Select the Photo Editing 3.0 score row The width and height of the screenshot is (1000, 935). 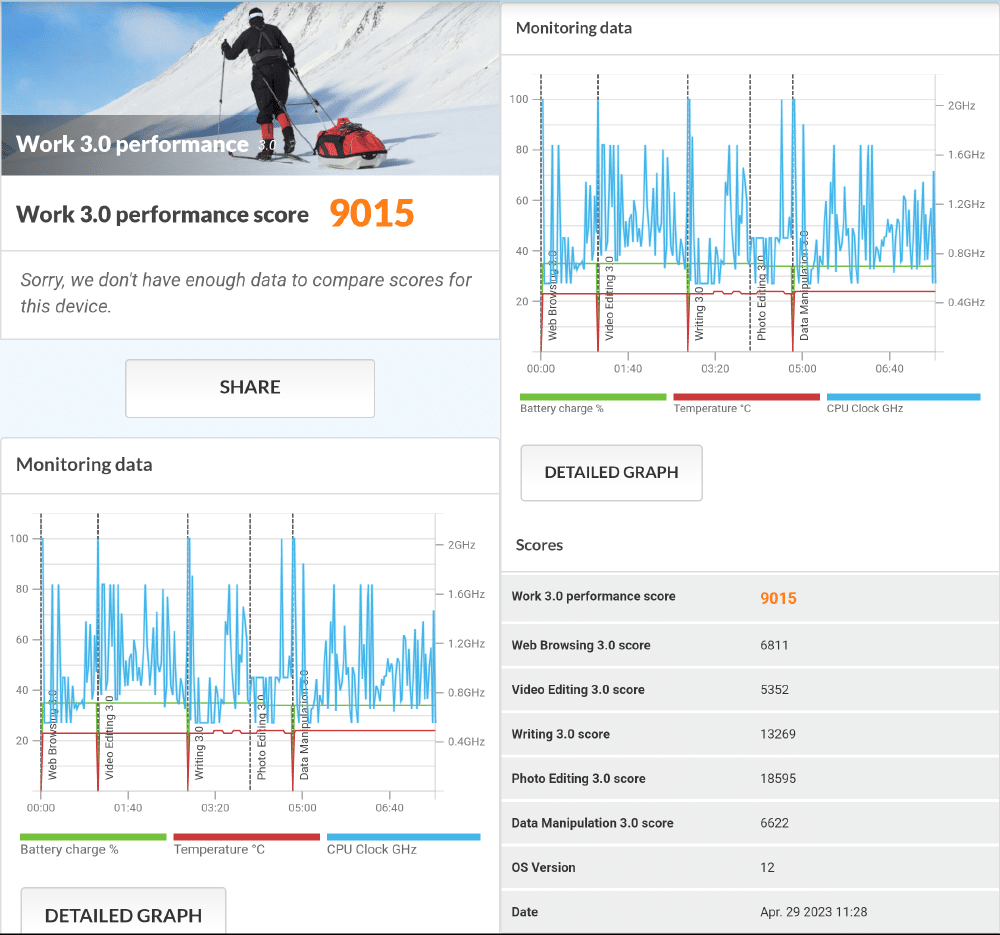click(750, 778)
